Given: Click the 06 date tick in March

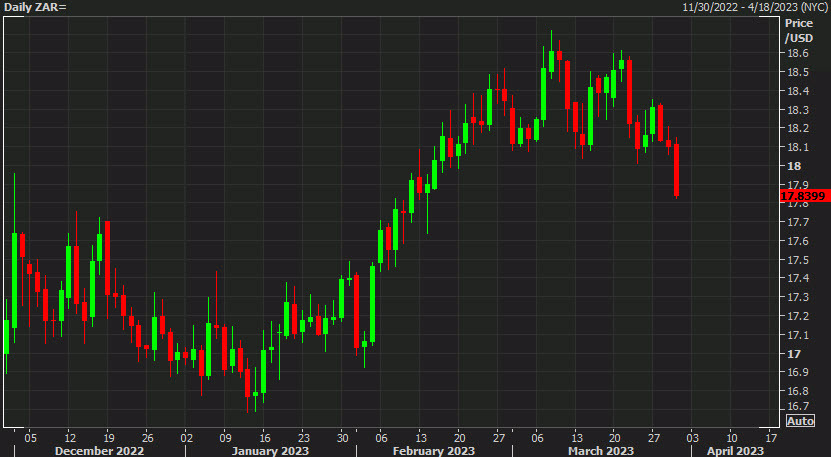Looking at the screenshot, I should click(x=537, y=438).
